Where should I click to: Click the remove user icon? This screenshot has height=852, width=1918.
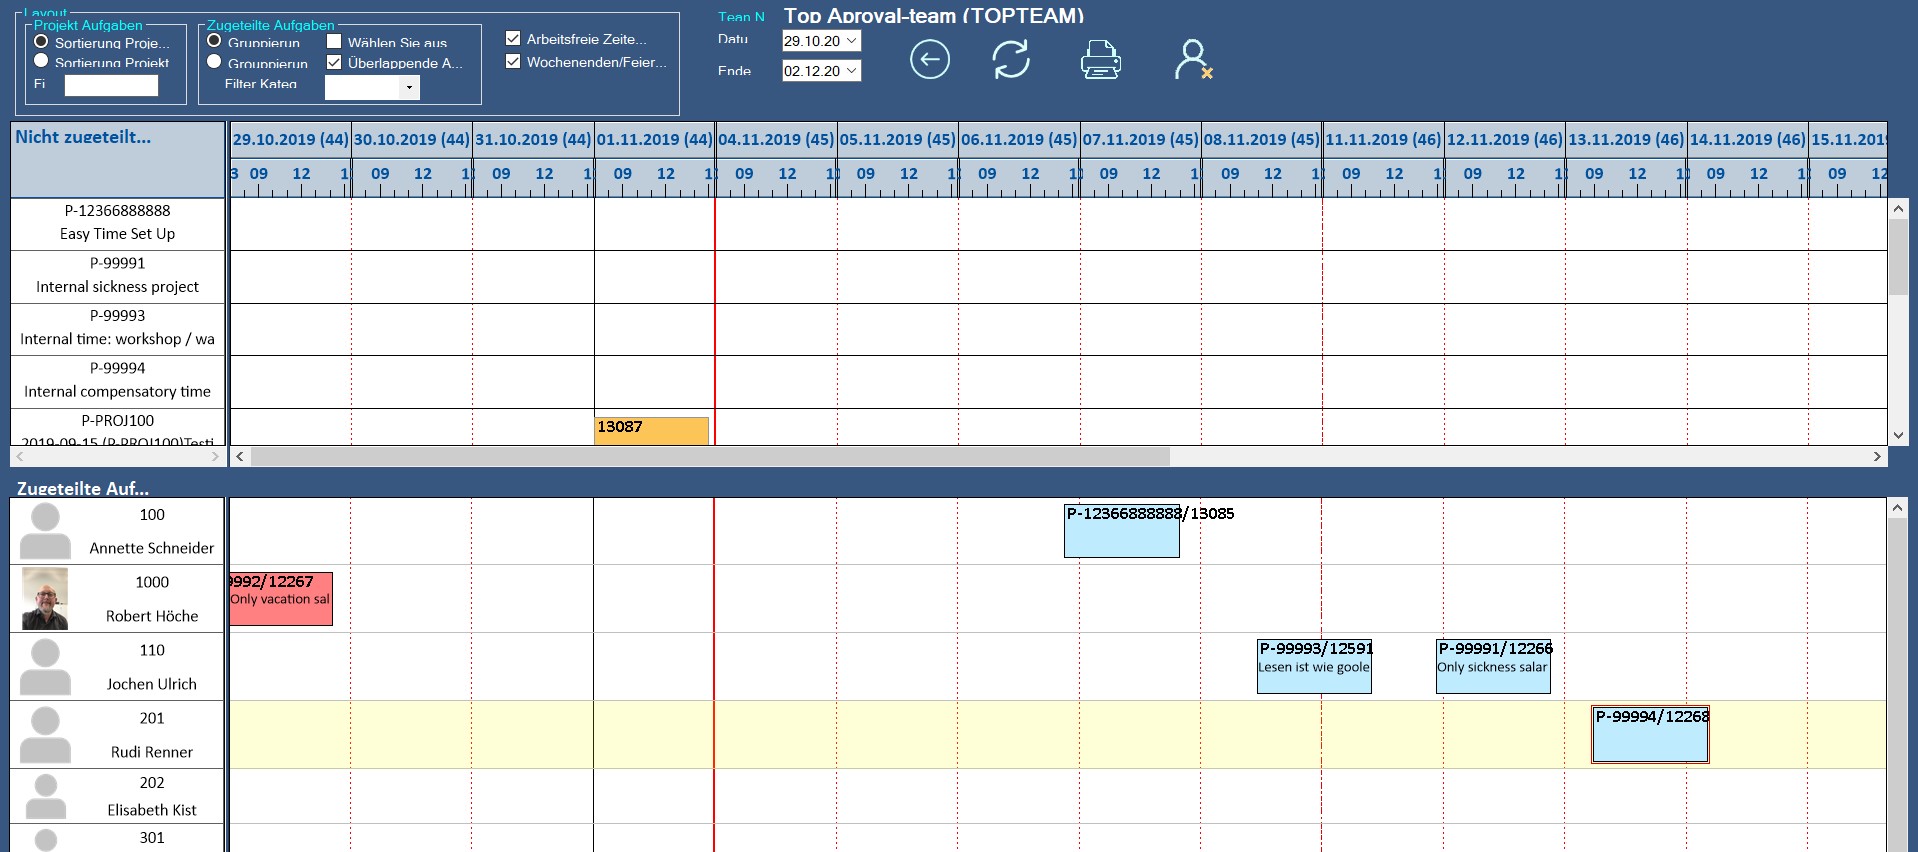[x=1192, y=60]
